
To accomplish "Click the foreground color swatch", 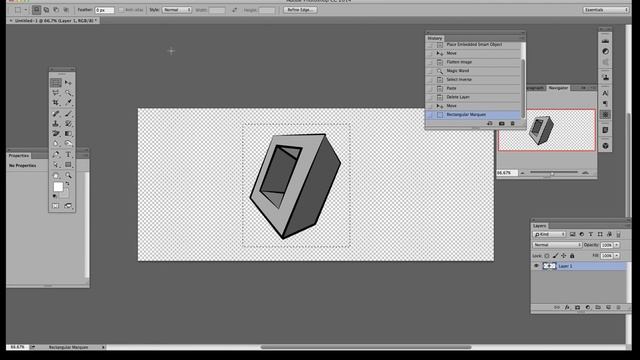I will [58, 187].
